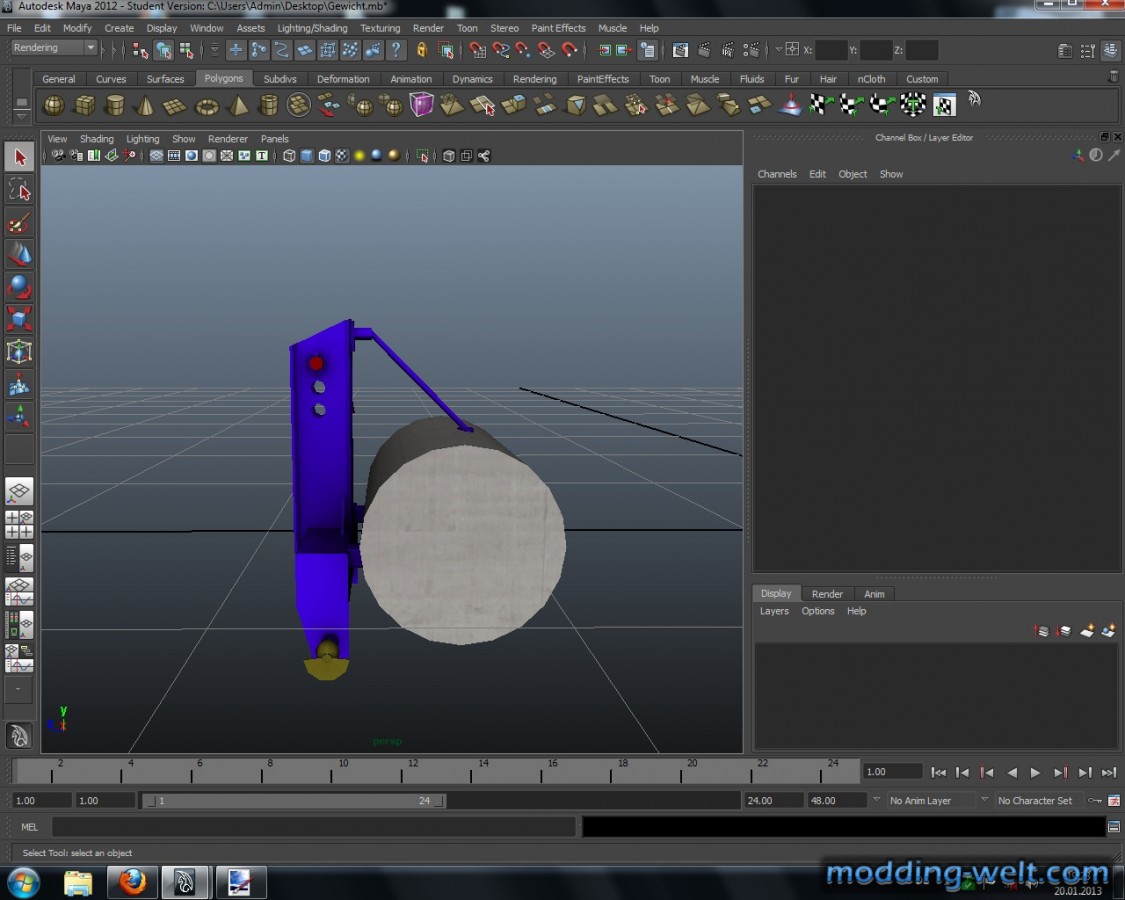Image resolution: width=1125 pixels, height=900 pixels.
Task: Activate the Lasso select tool
Action: [x=19, y=190]
